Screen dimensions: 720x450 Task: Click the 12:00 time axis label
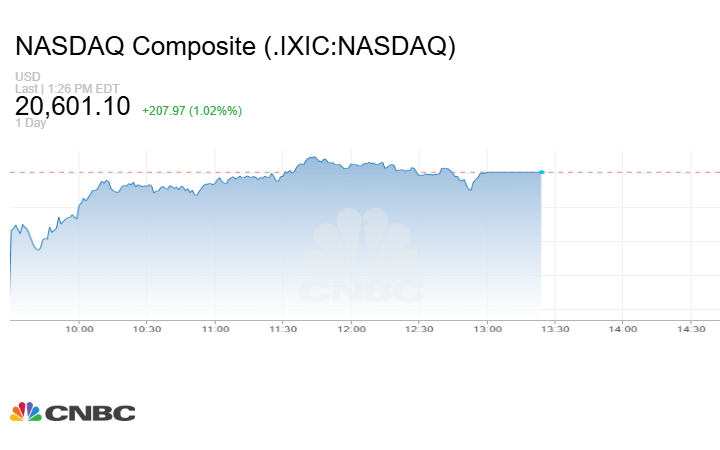pos(351,329)
